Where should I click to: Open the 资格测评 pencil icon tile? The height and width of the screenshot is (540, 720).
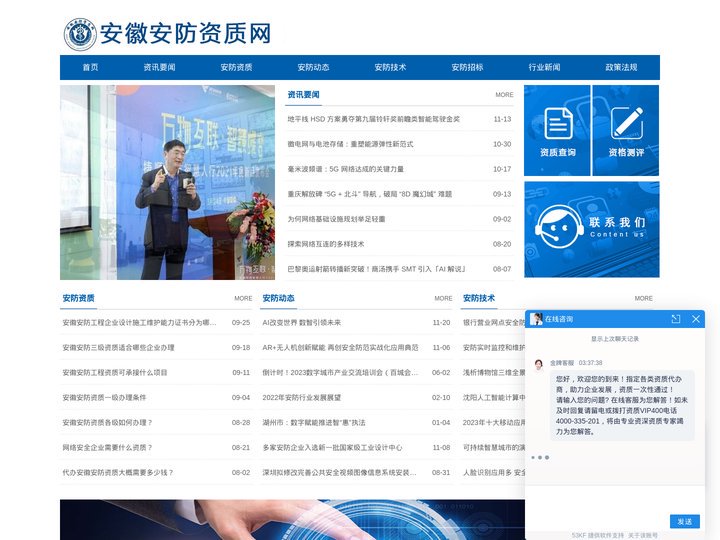(626, 130)
